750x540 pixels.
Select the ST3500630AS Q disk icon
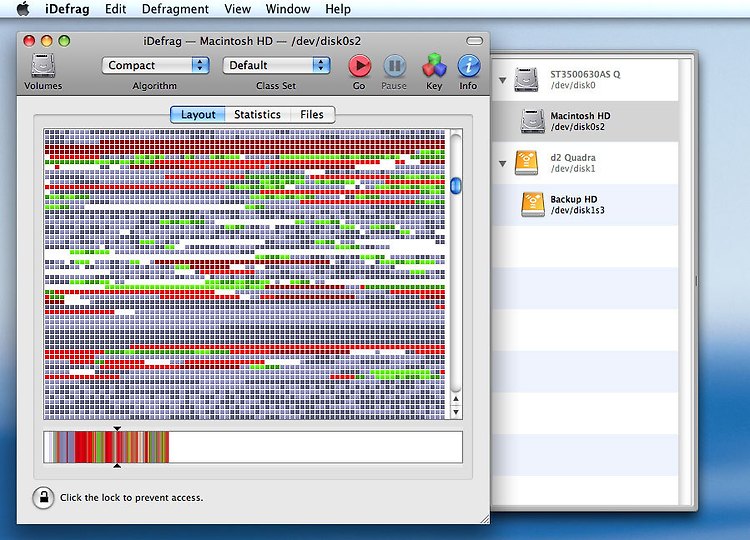click(x=527, y=79)
